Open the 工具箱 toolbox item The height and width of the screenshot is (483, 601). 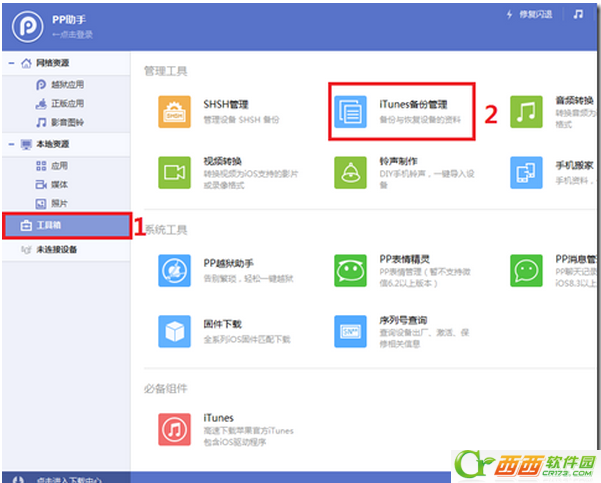tap(67, 225)
